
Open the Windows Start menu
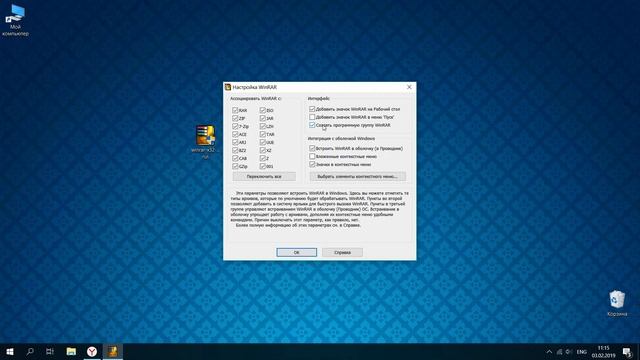tap(10, 351)
